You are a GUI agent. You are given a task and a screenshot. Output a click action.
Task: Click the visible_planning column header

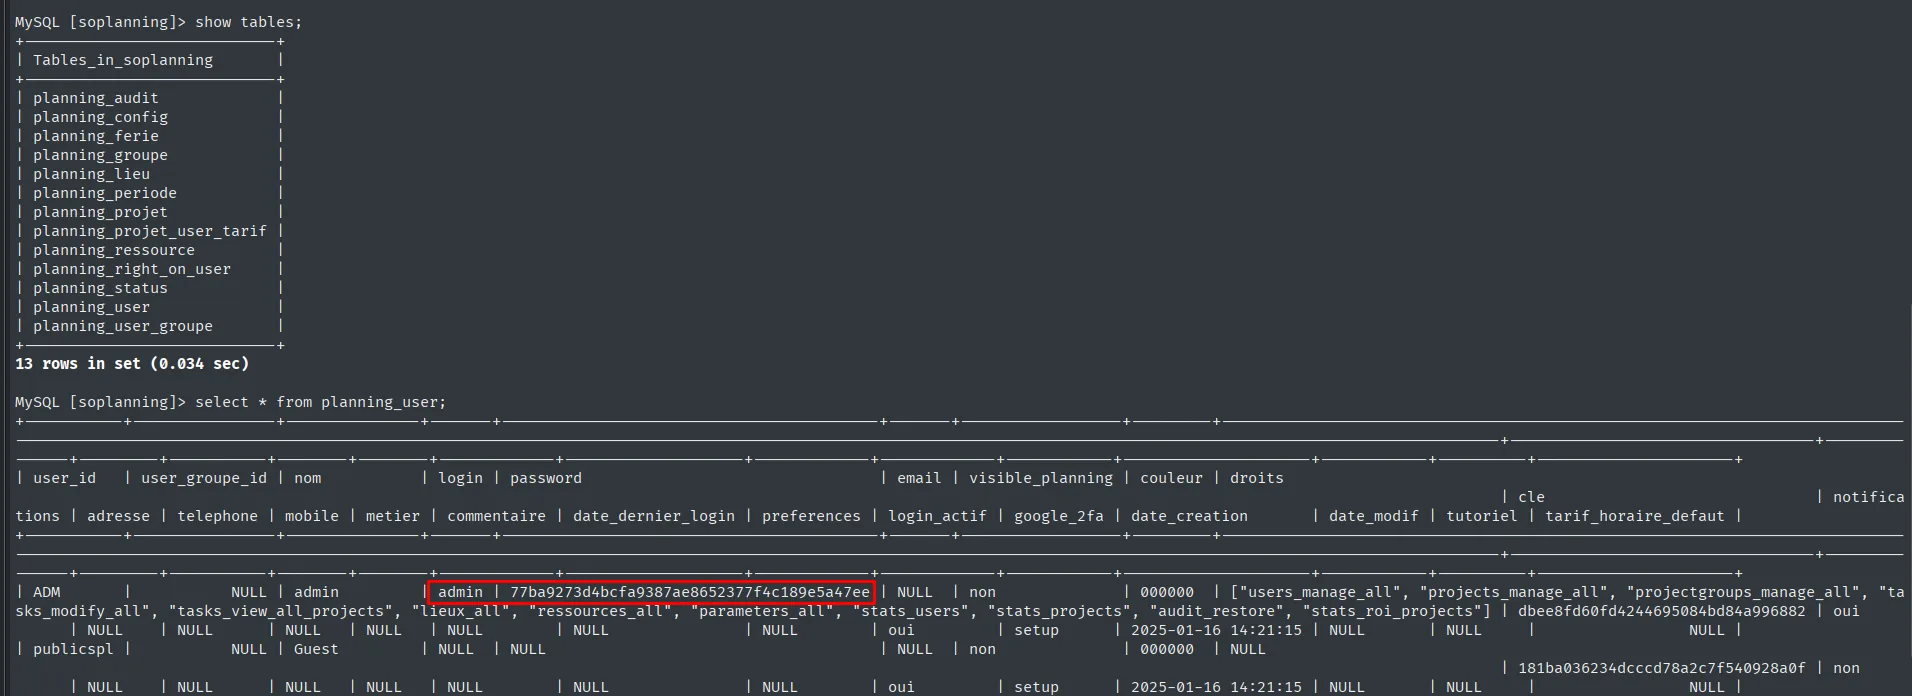coord(1041,478)
